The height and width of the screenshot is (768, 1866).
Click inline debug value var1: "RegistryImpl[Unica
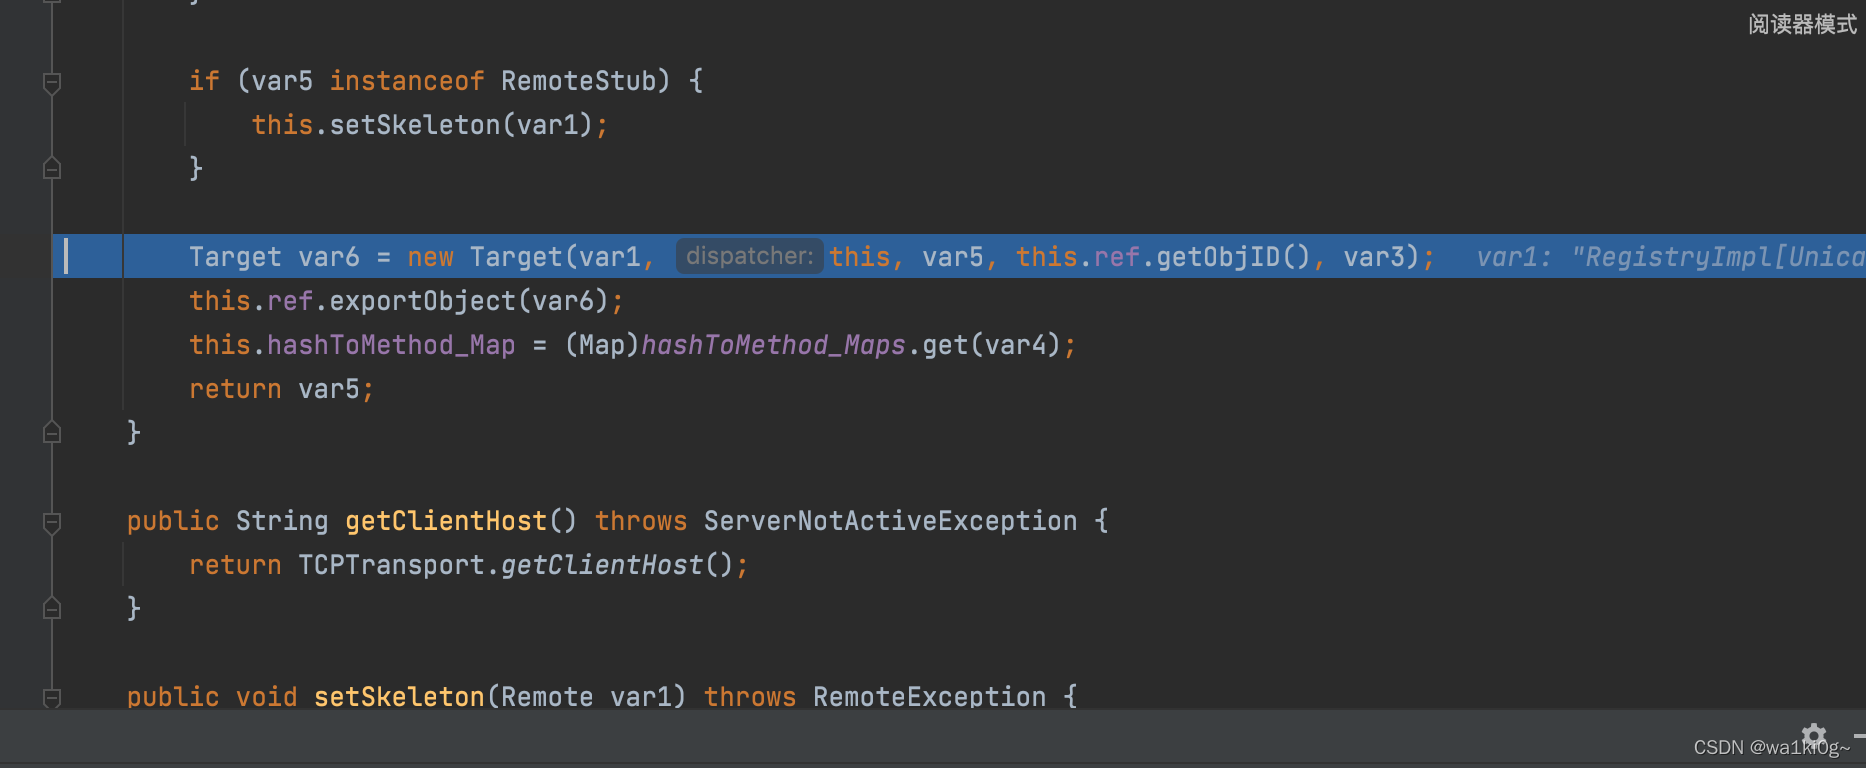point(1670,257)
